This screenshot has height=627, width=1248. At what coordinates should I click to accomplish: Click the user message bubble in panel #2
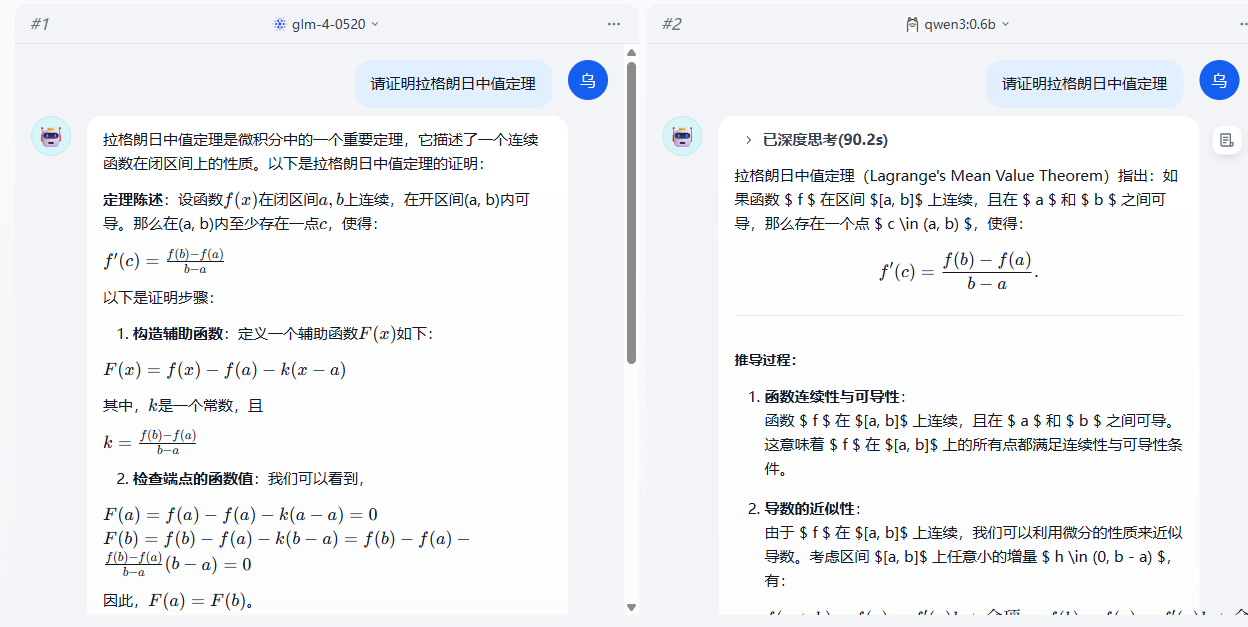coord(1084,84)
